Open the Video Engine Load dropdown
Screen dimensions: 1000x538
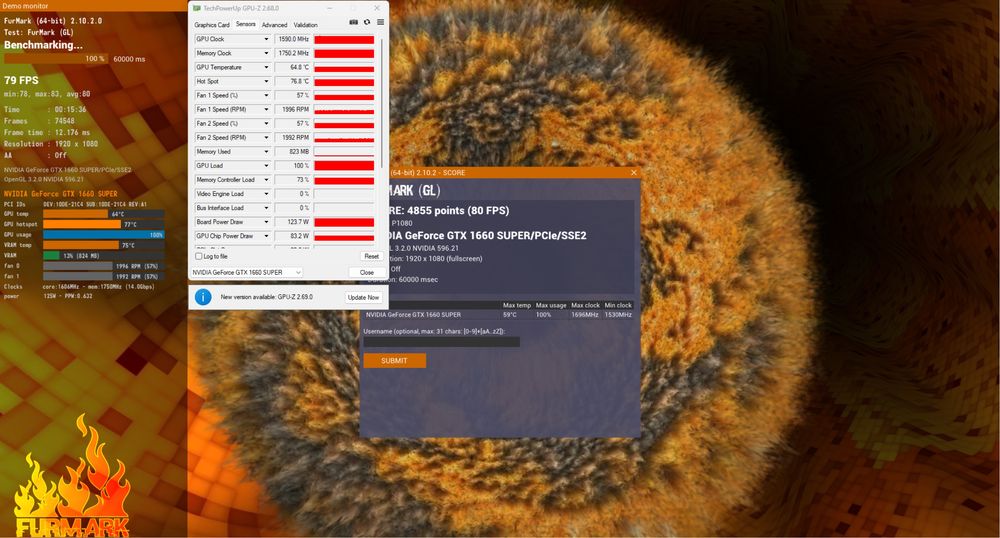point(267,194)
